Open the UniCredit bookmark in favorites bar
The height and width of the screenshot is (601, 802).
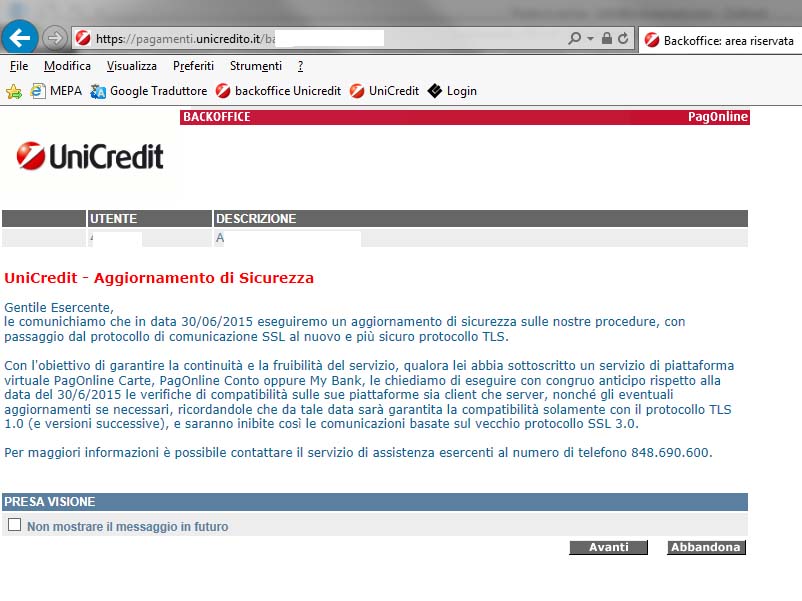tap(384, 91)
